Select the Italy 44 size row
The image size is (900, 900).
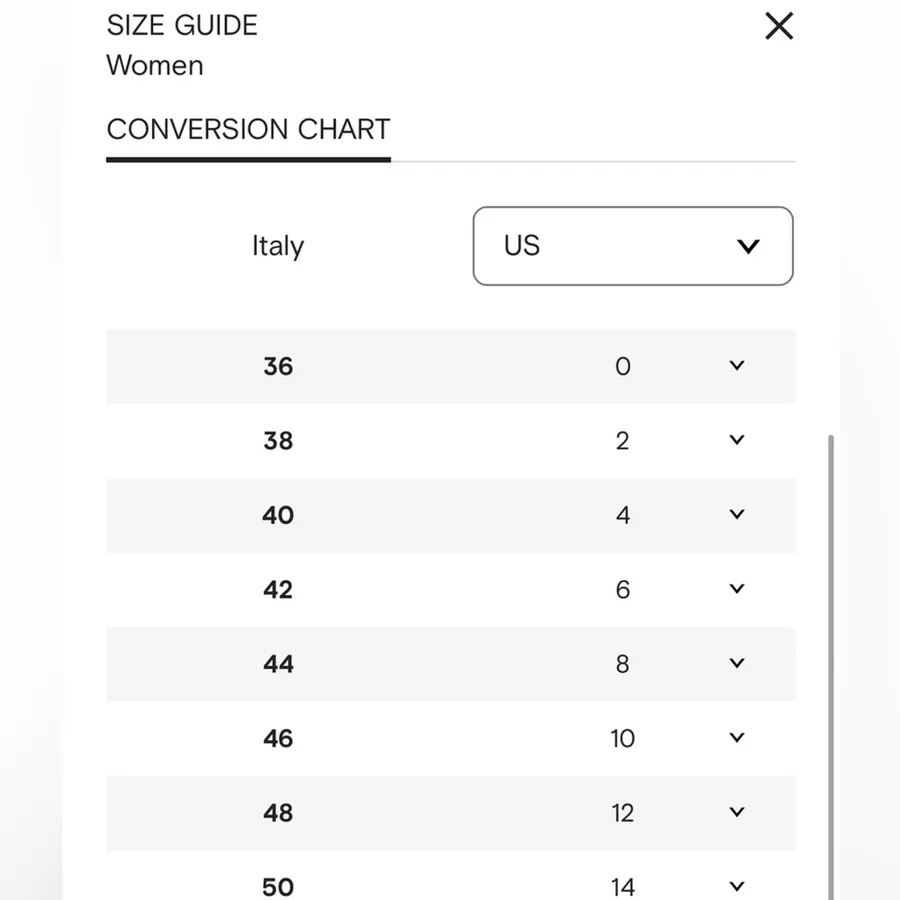click(451, 664)
